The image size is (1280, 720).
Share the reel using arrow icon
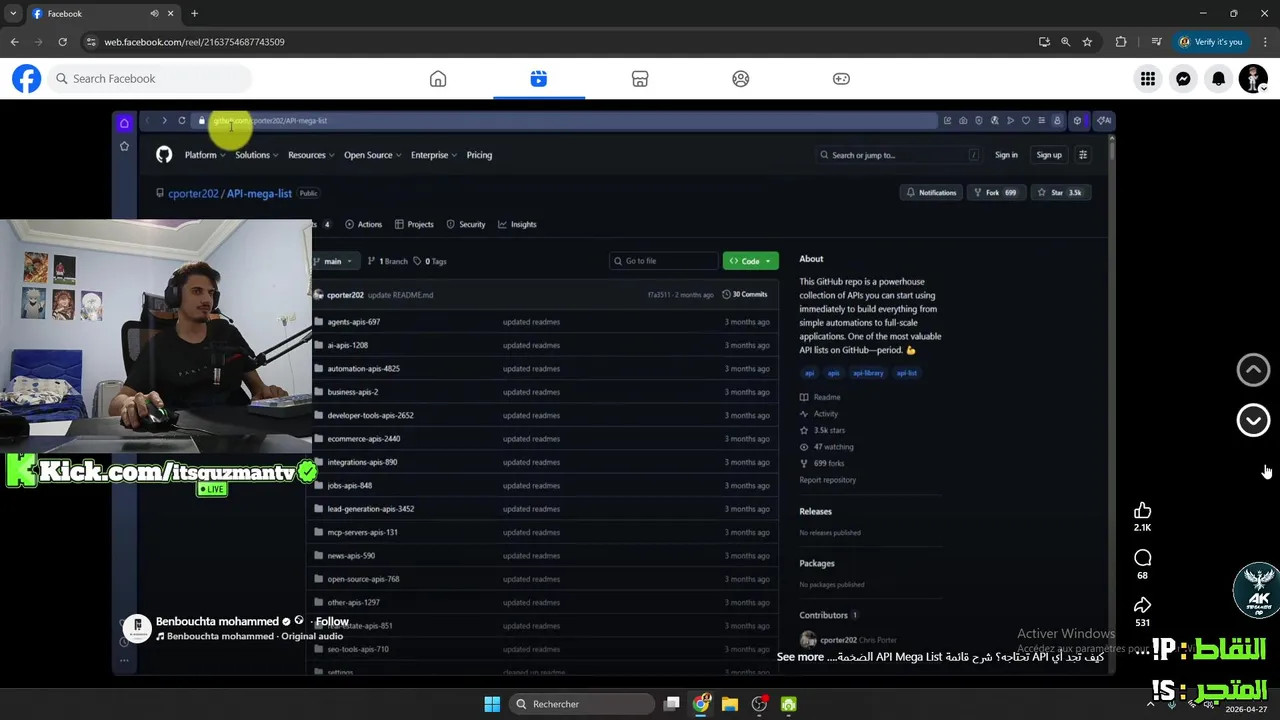point(1142,605)
